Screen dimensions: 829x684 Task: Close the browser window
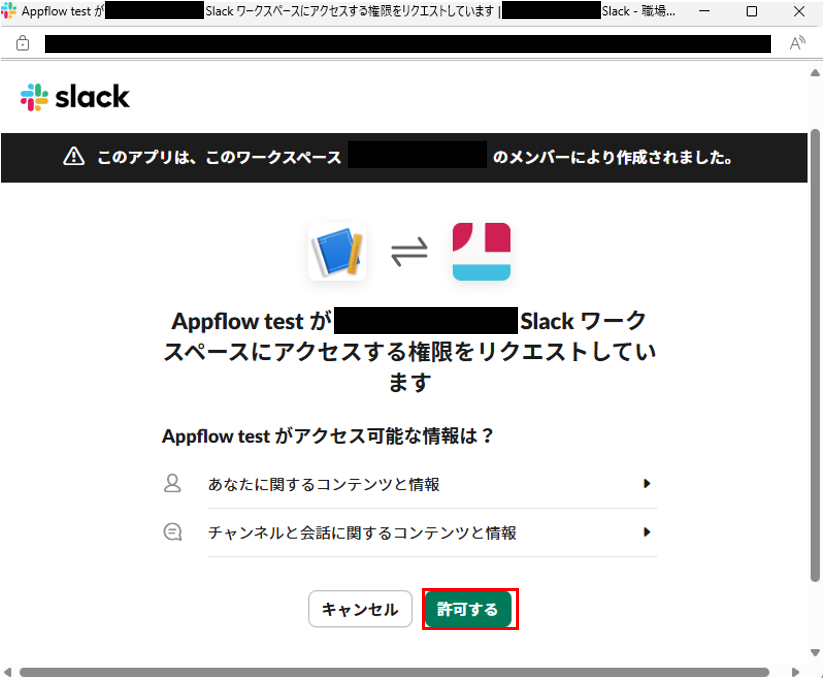pos(799,12)
